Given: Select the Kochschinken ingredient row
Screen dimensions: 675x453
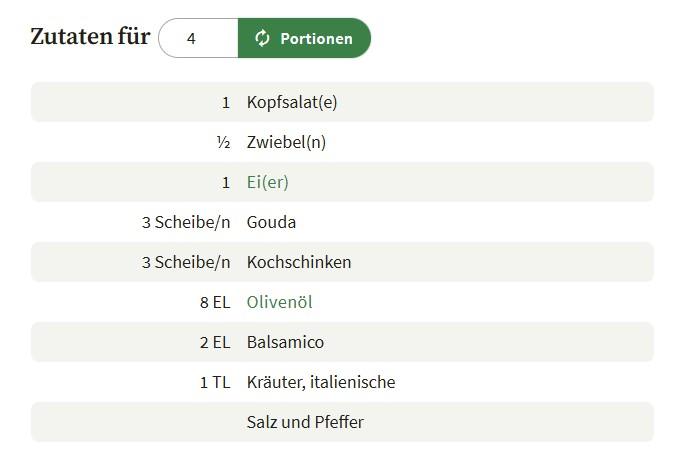Looking at the screenshot, I should pos(342,262).
